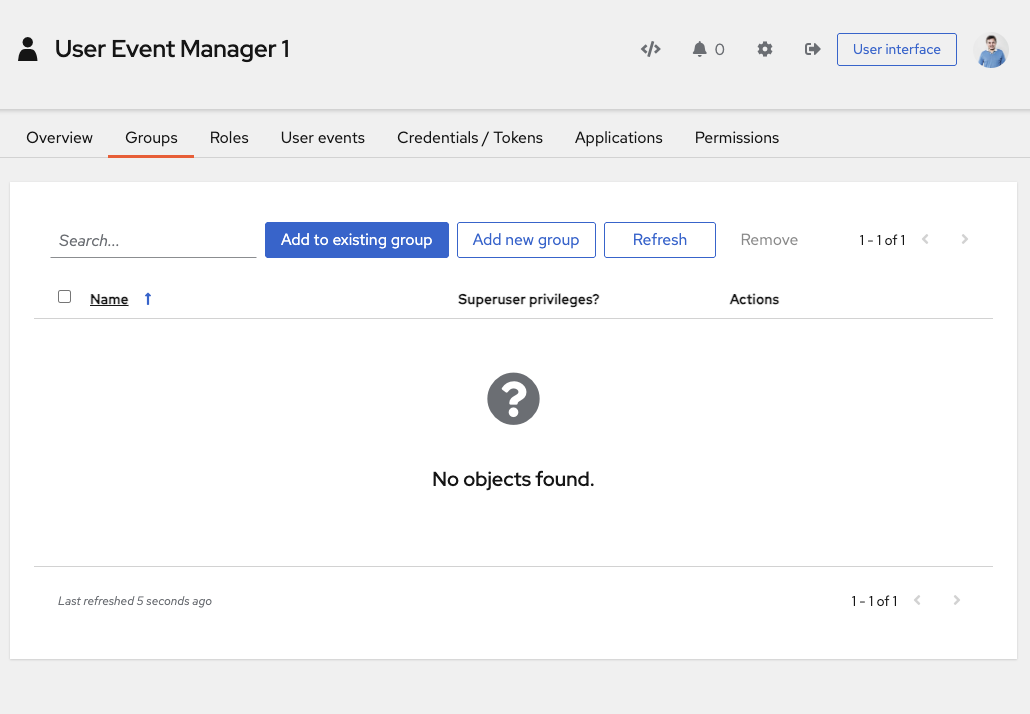The width and height of the screenshot is (1030, 714).
Task: Click previous page arrow in bottom pagination
Action: (x=918, y=601)
